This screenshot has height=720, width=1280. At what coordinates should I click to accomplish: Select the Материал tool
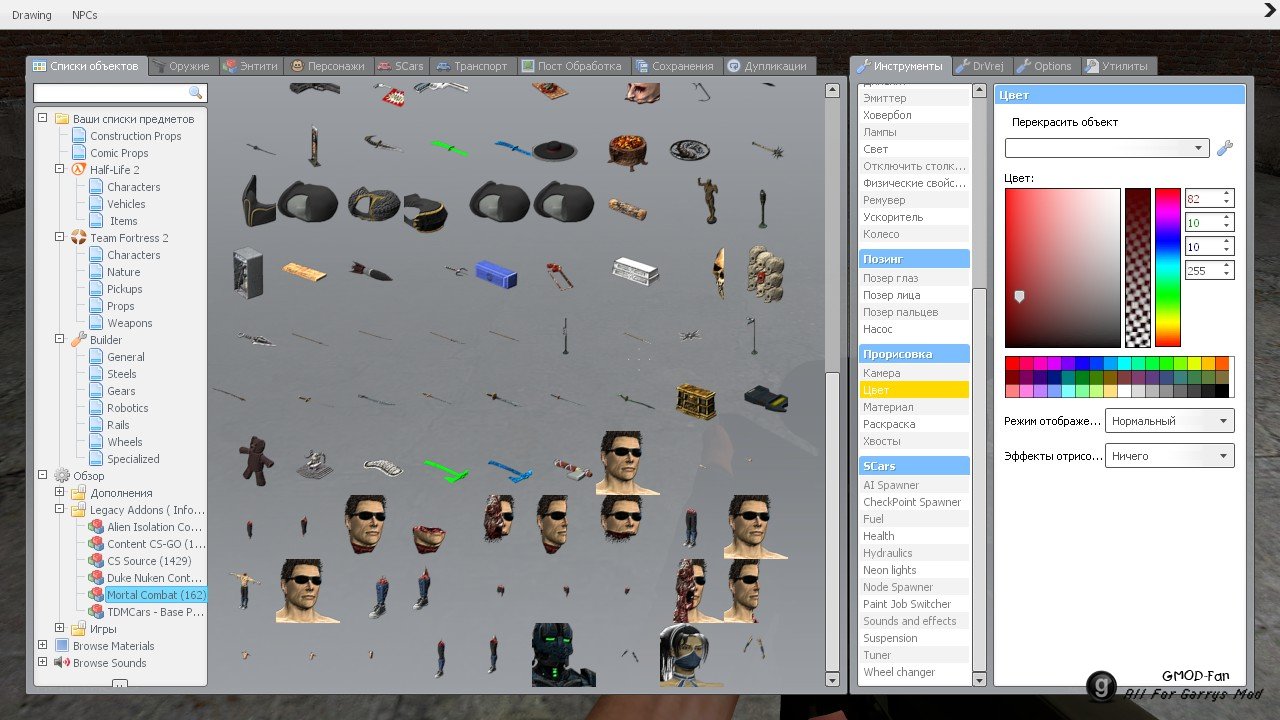pyautogui.click(x=914, y=407)
